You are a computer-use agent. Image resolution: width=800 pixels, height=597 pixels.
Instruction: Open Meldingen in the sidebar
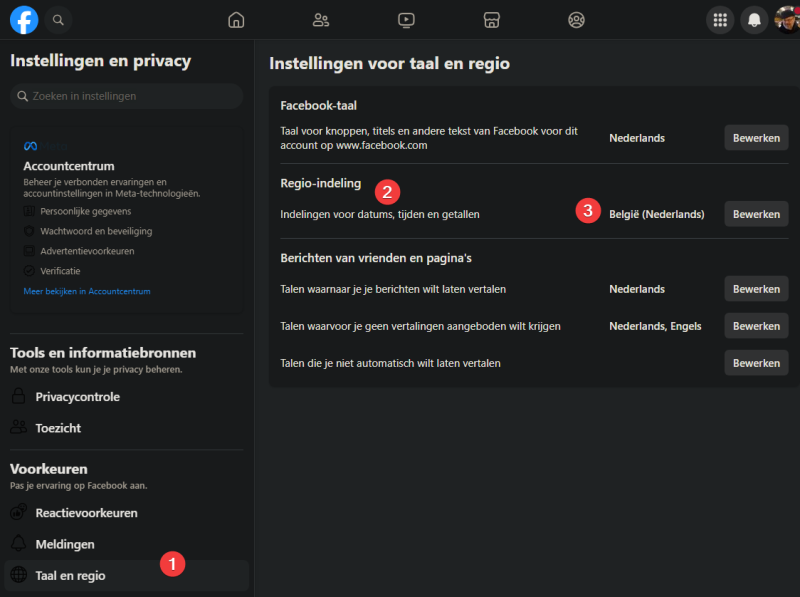[65, 544]
